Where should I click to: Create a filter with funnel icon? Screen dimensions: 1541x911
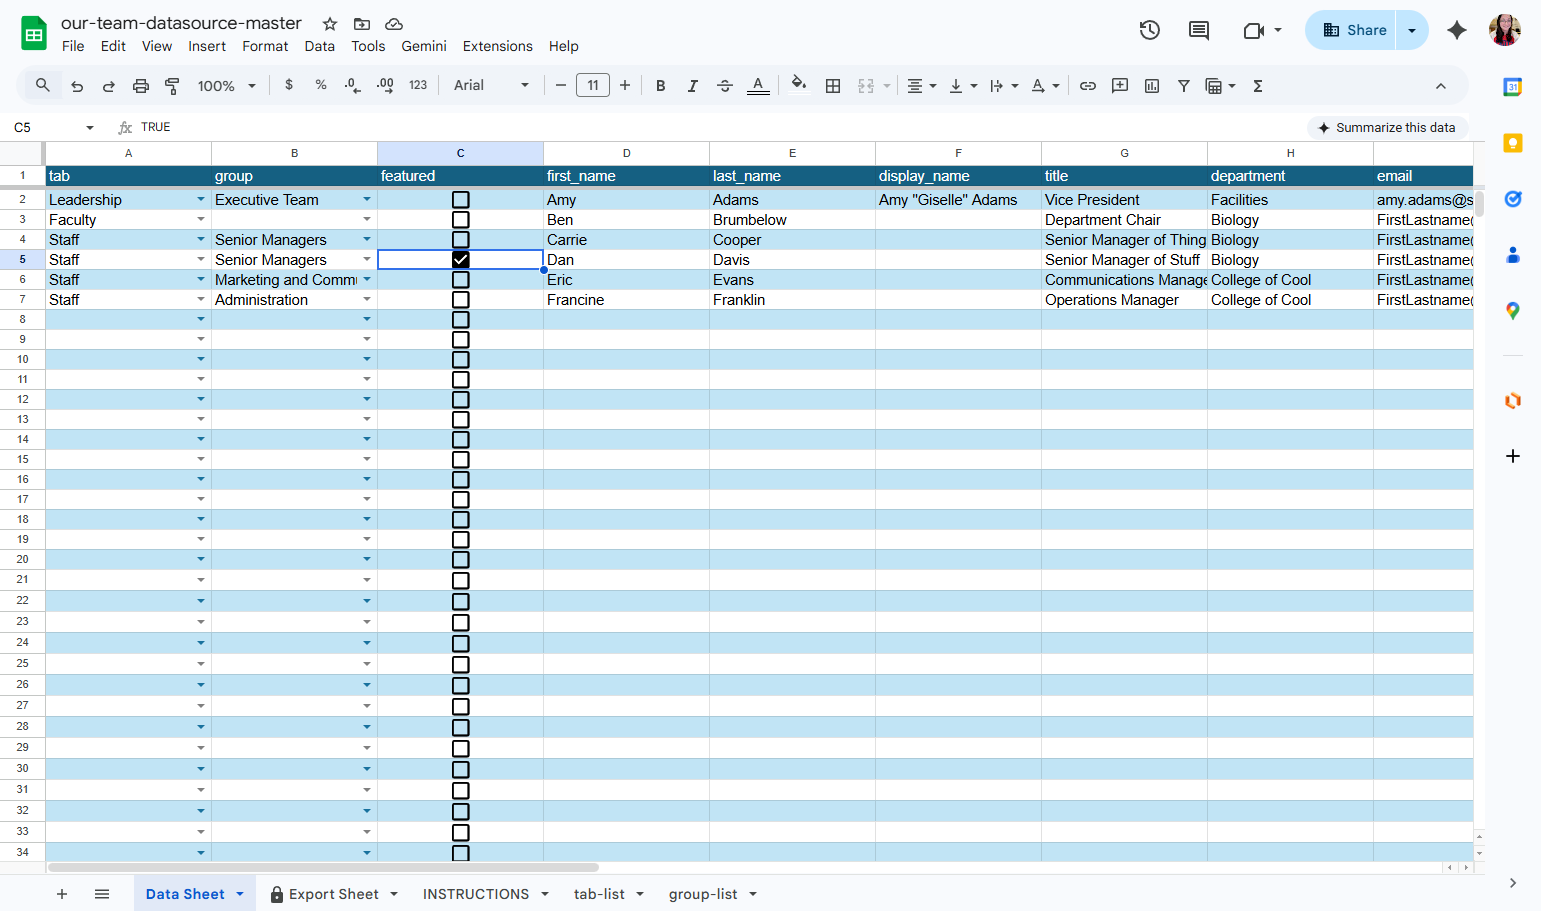pos(1184,86)
